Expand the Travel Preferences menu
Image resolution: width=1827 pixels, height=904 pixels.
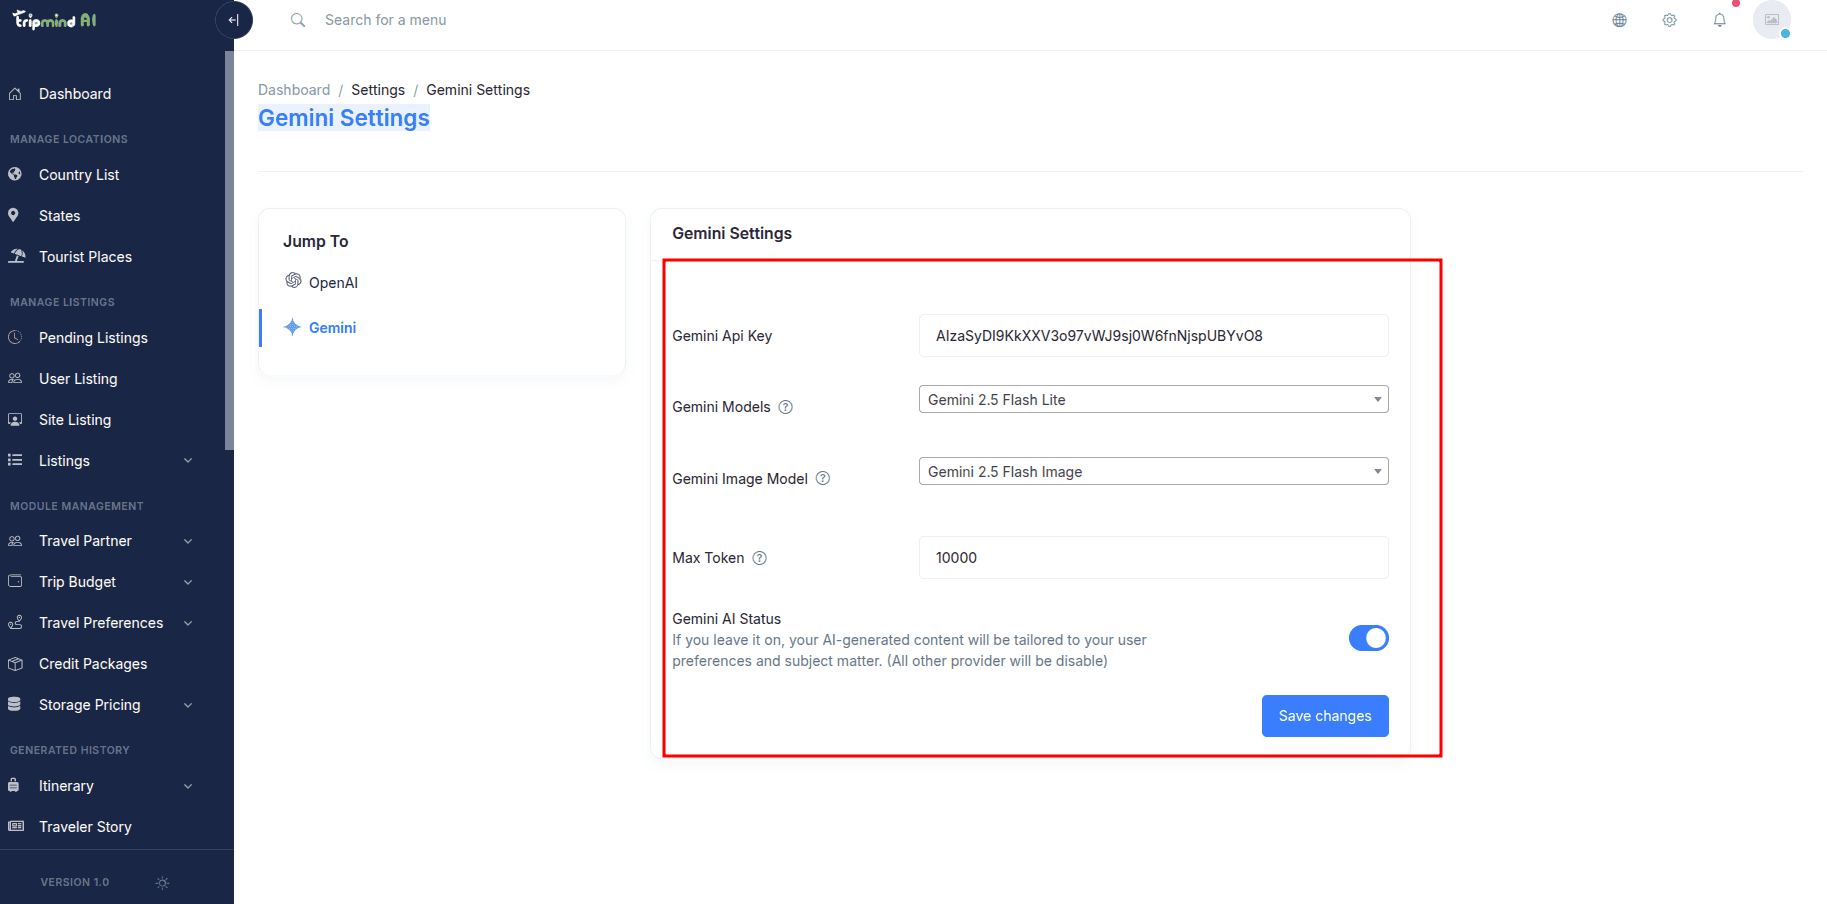click(100, 623)
